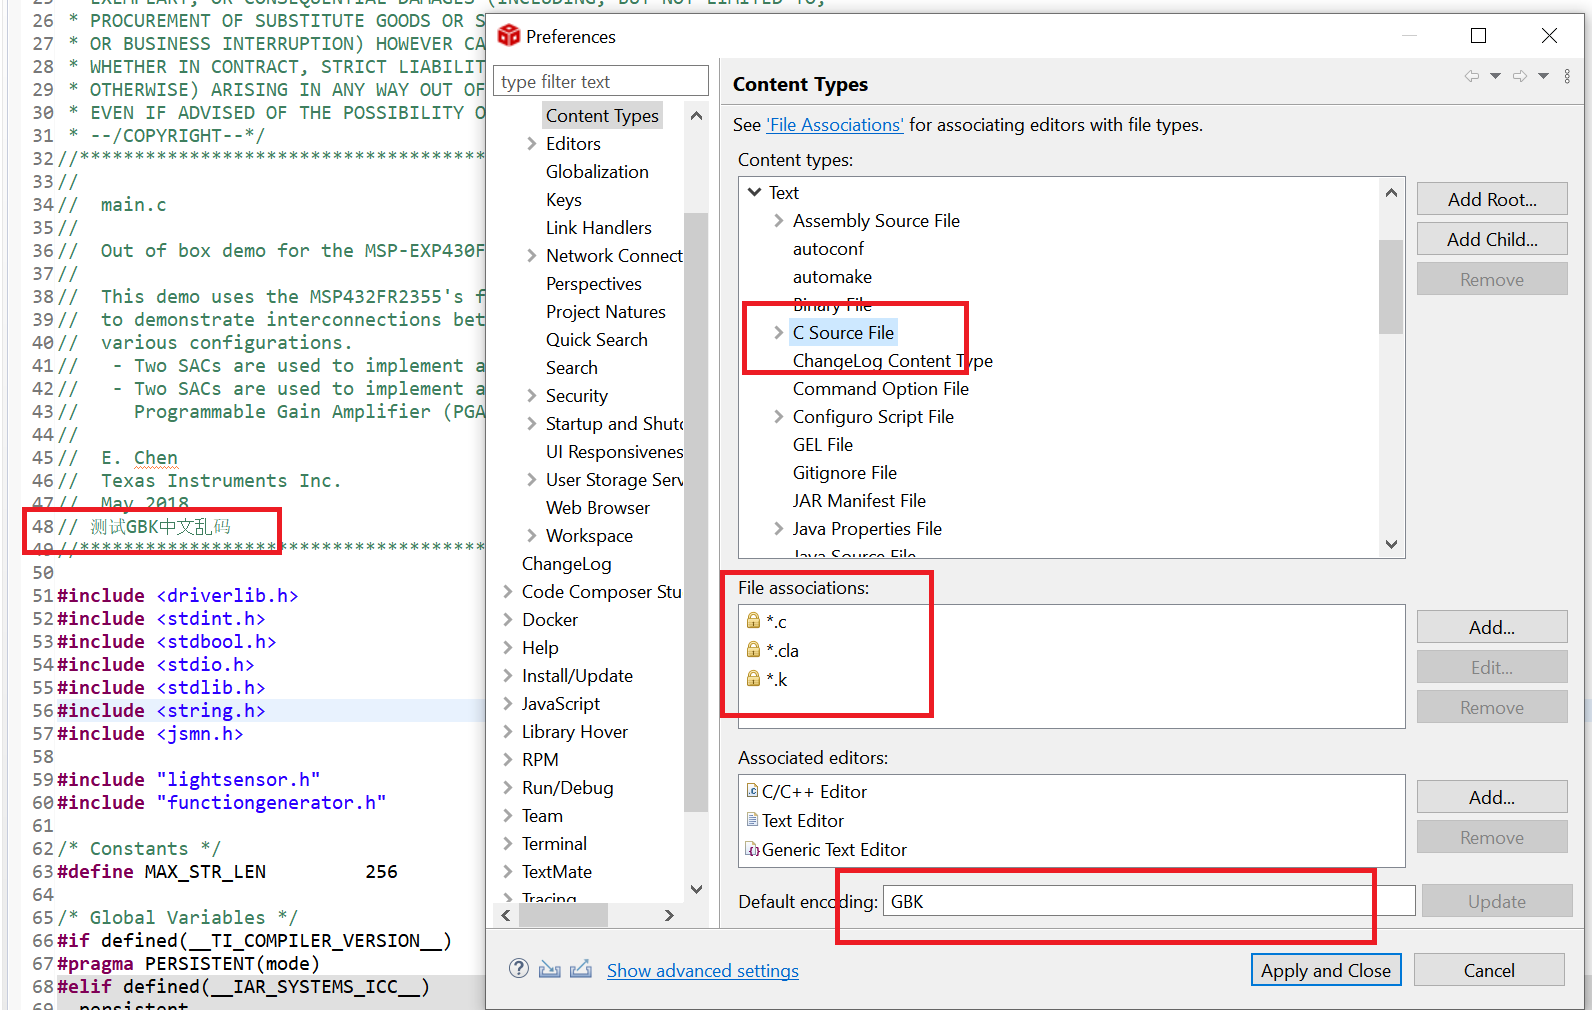
Task: Click the forward navigation arrow icon
Action: coord(1520,76)
